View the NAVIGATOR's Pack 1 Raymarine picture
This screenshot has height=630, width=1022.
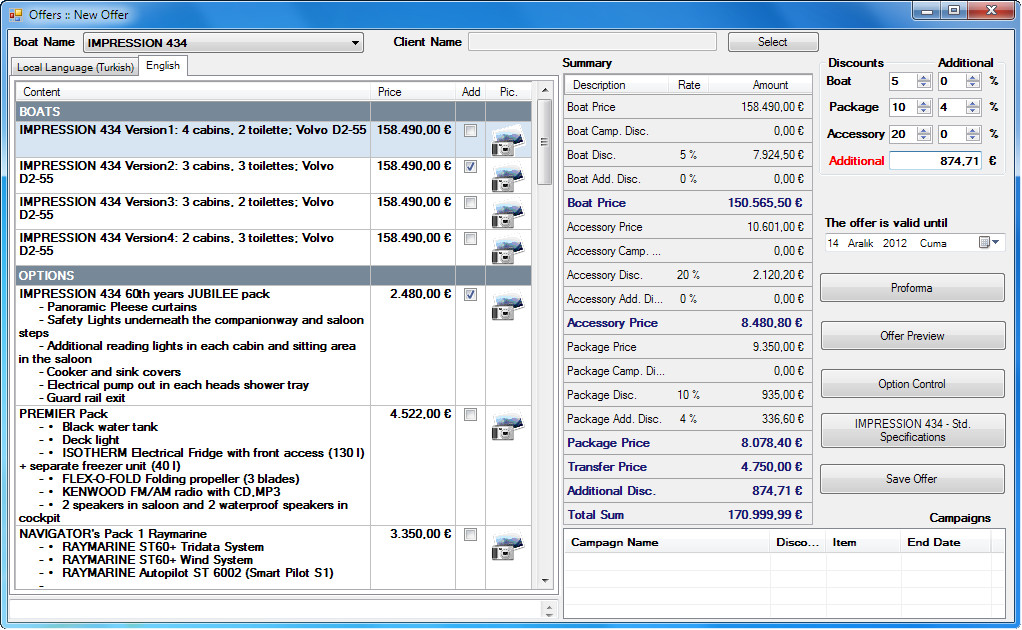click(507, 548)
